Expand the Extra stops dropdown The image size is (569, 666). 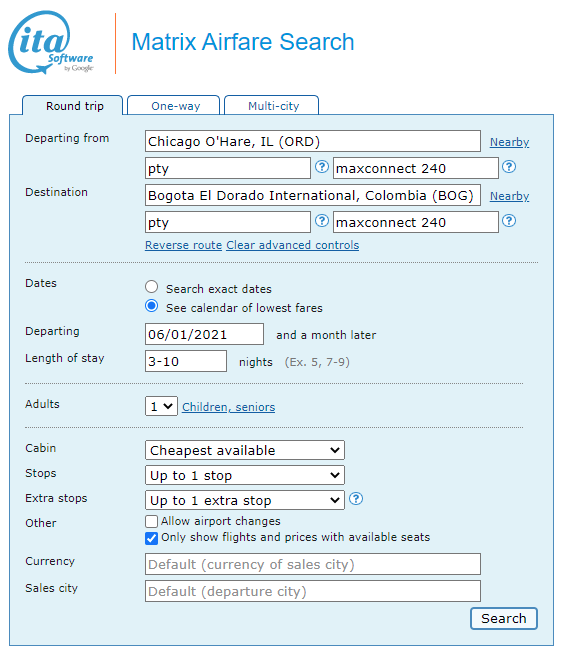pyautogui.click(x=245, y=500)
